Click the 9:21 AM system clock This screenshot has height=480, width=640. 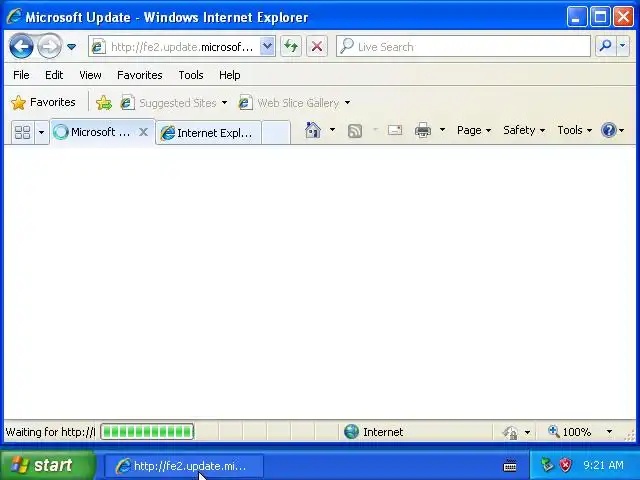point(603,465)
